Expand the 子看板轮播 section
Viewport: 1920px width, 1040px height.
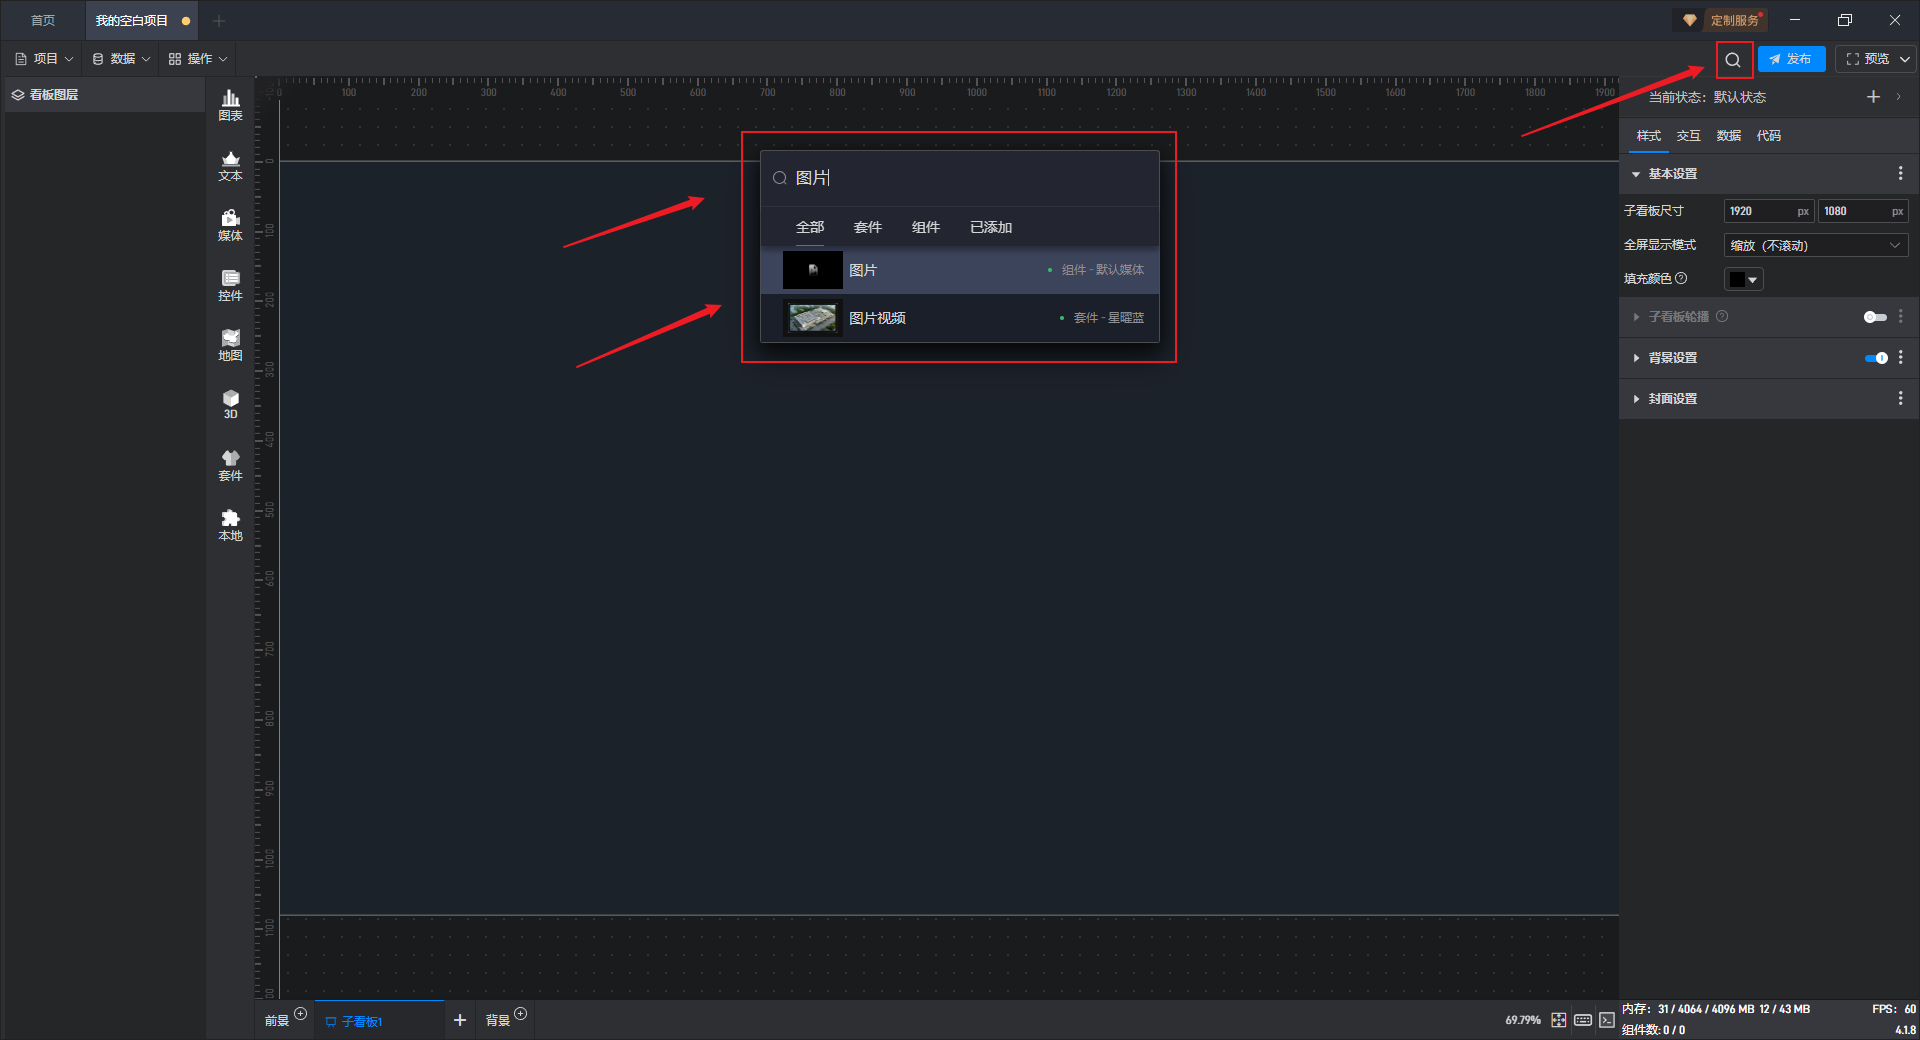point(1636,317)
